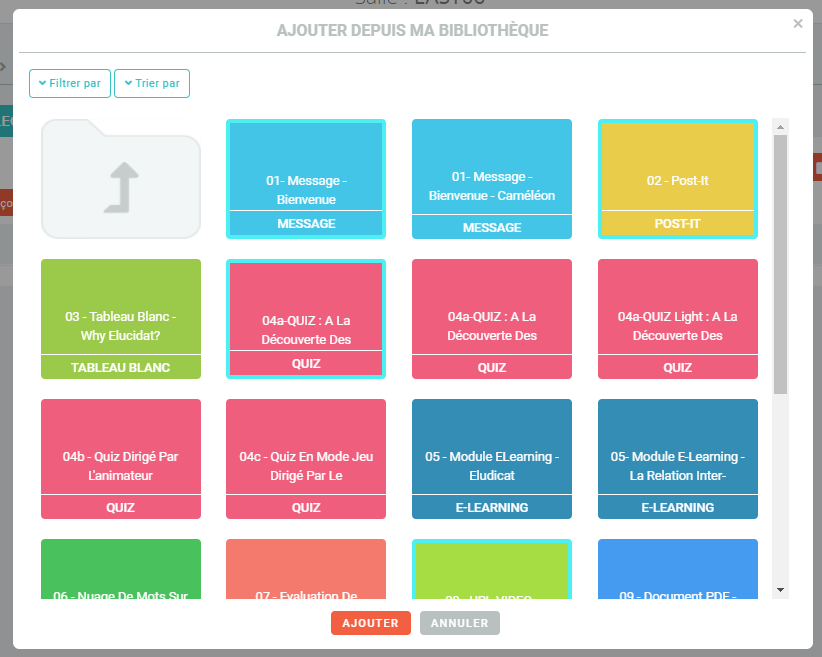Select the 02 - Post-It card

pos(678,179)
